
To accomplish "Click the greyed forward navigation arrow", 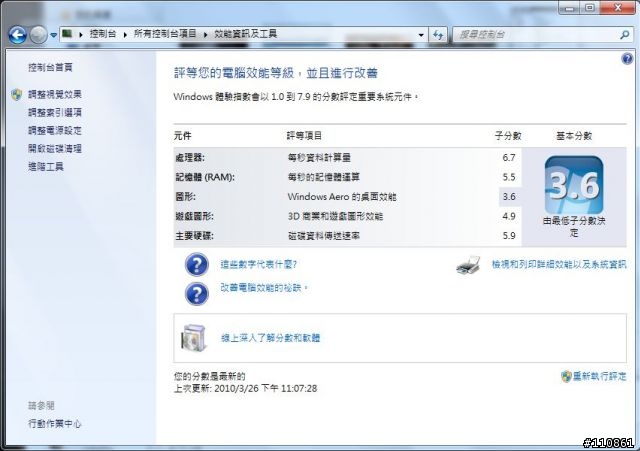I will pos(38,35).
